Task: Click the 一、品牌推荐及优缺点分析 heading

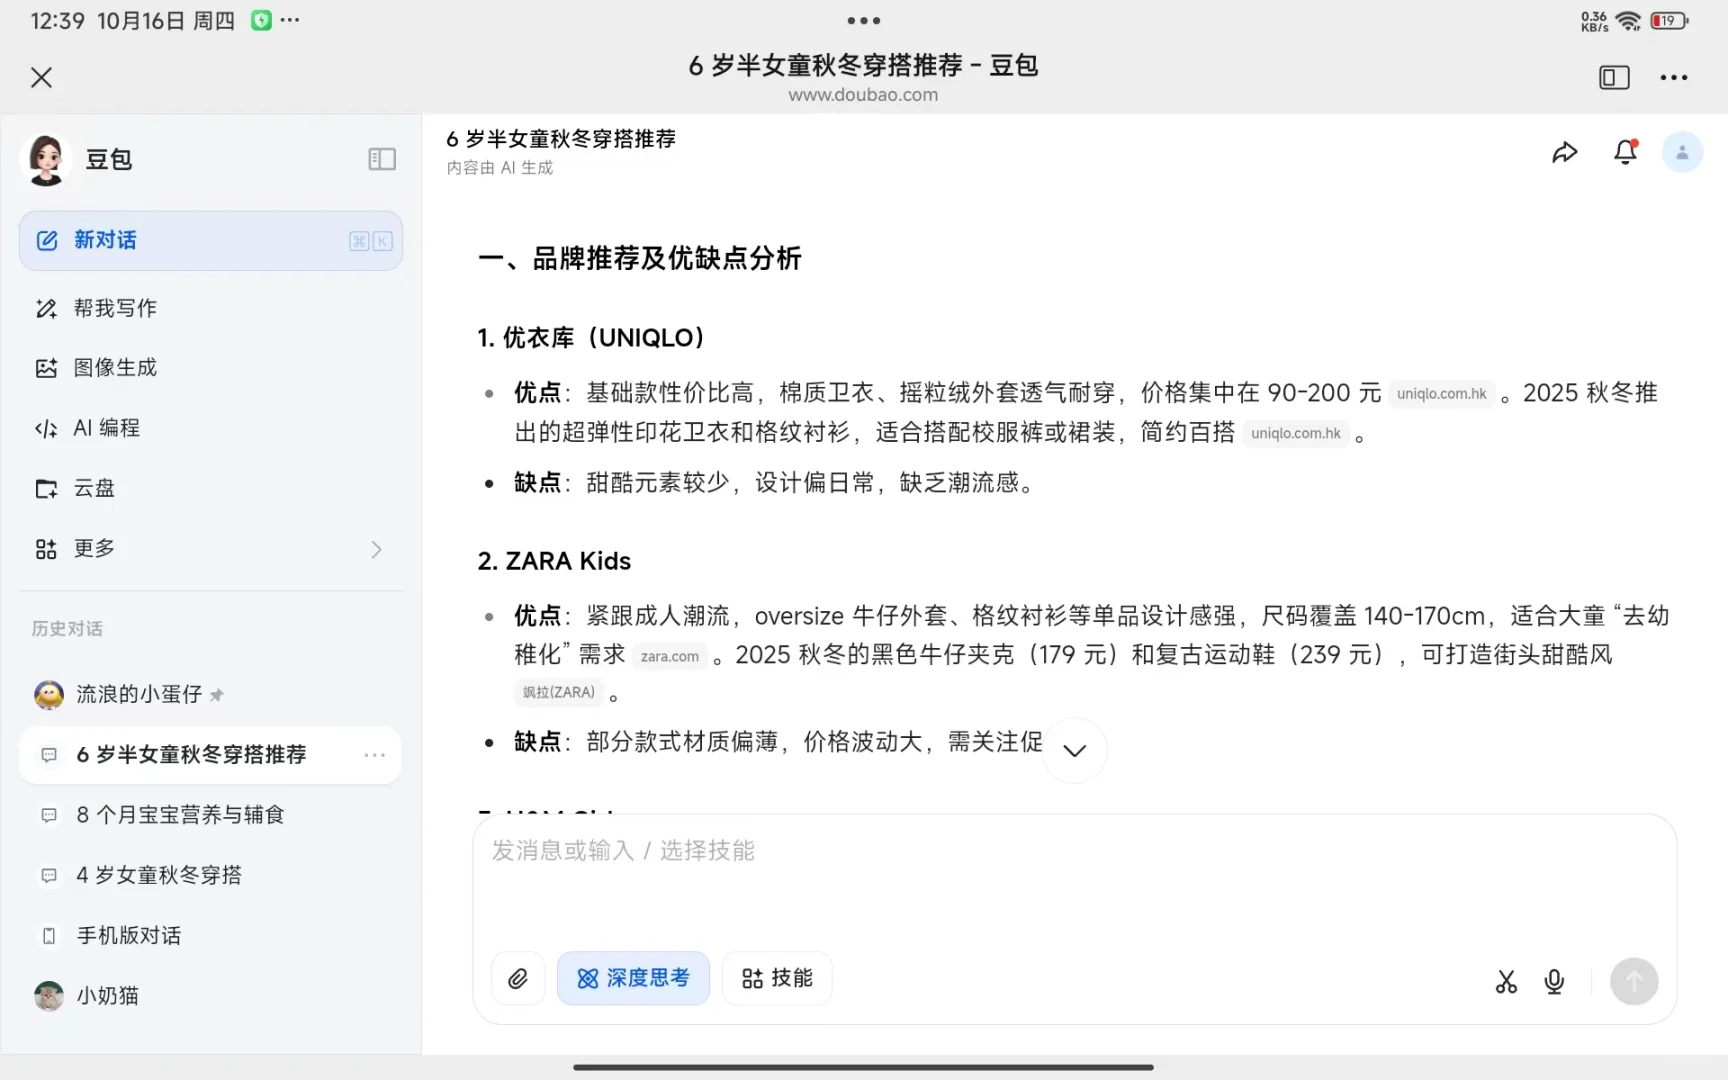Action: coord(640,259)
